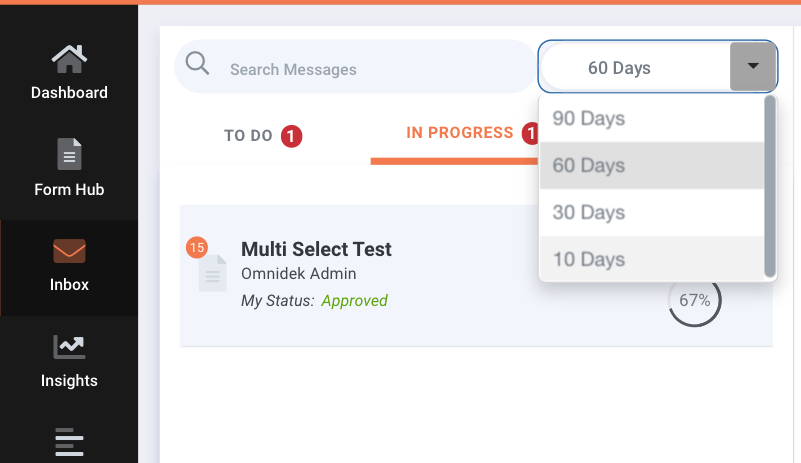
Task: Click the text-lines icon below Insights
Action: pos(69,442)
